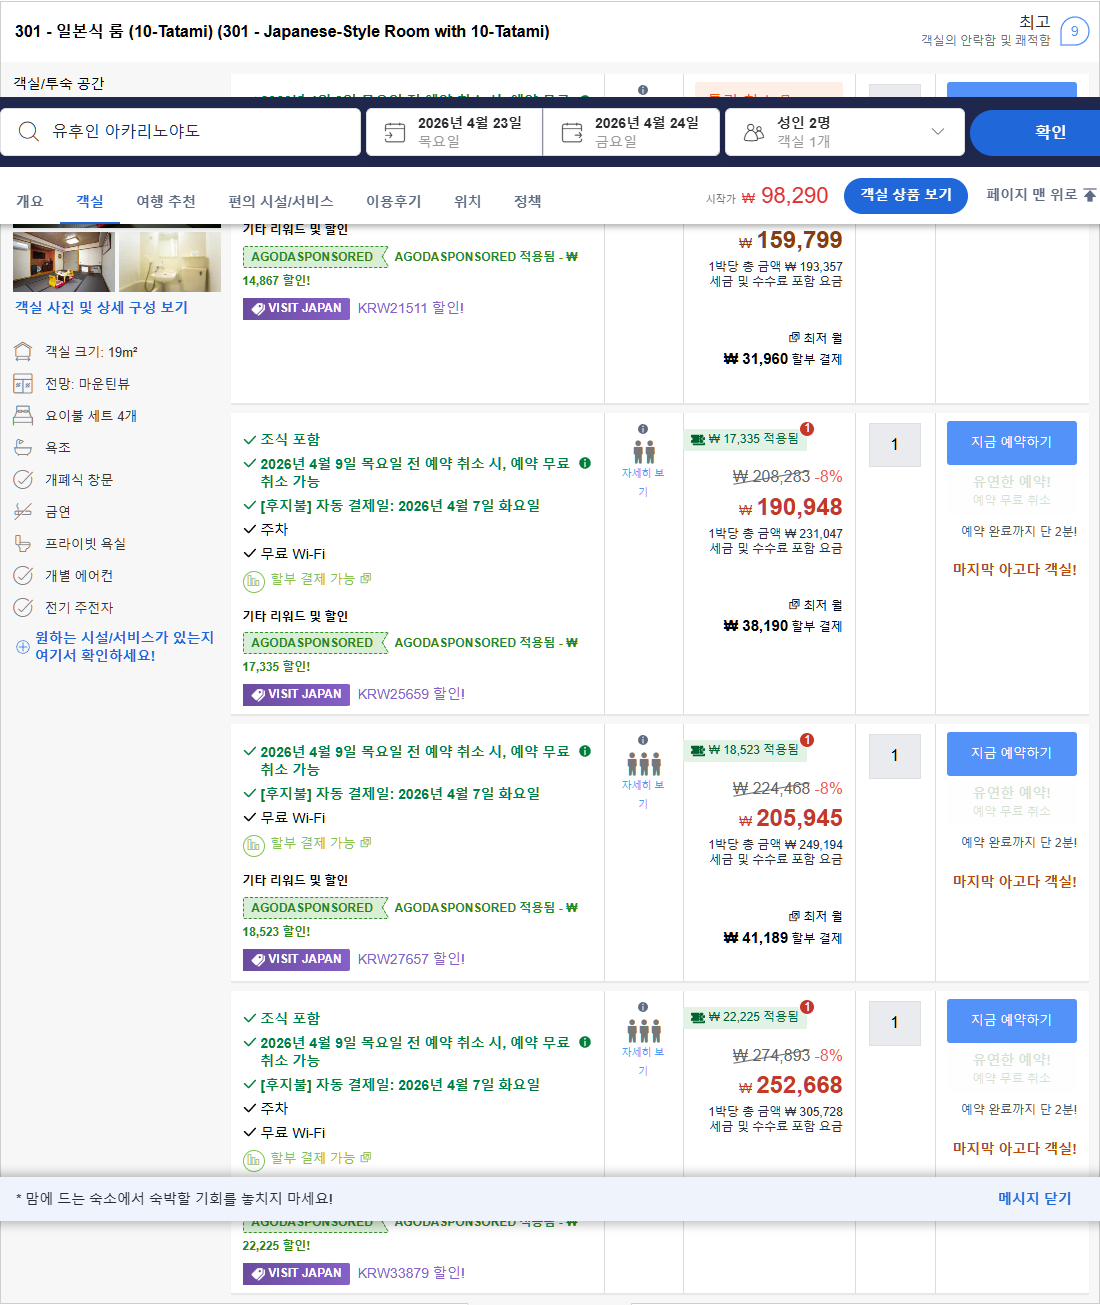Click the 지금 예약하기 booking button
Viewport: 1100px width, 1305px height.
click(x=1011, y=442)
